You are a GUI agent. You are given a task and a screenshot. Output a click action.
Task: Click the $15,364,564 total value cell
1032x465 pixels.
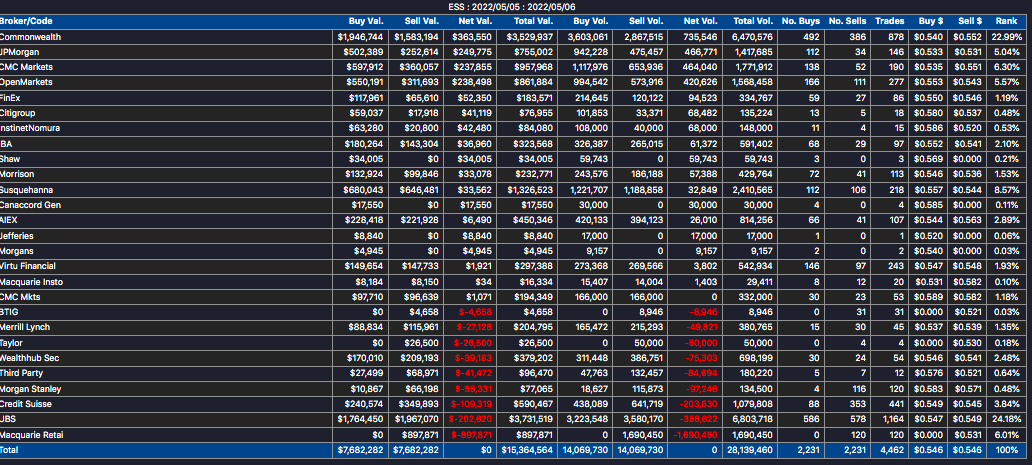528,451
